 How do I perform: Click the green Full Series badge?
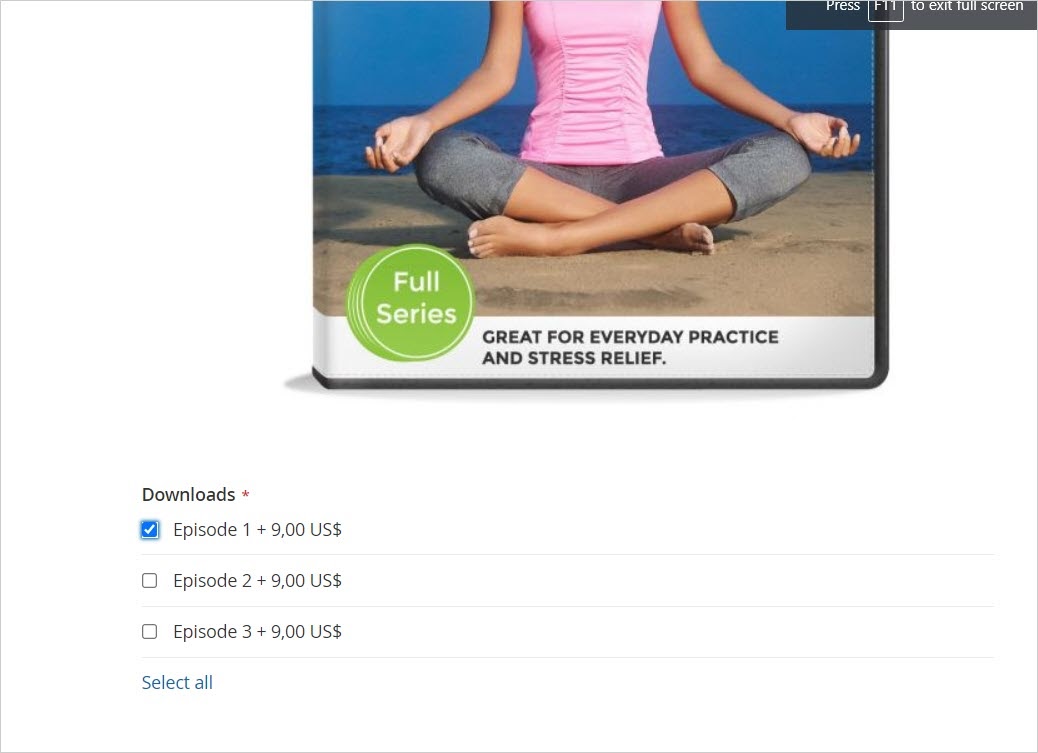pyautogui.click(x=411, y=303)
